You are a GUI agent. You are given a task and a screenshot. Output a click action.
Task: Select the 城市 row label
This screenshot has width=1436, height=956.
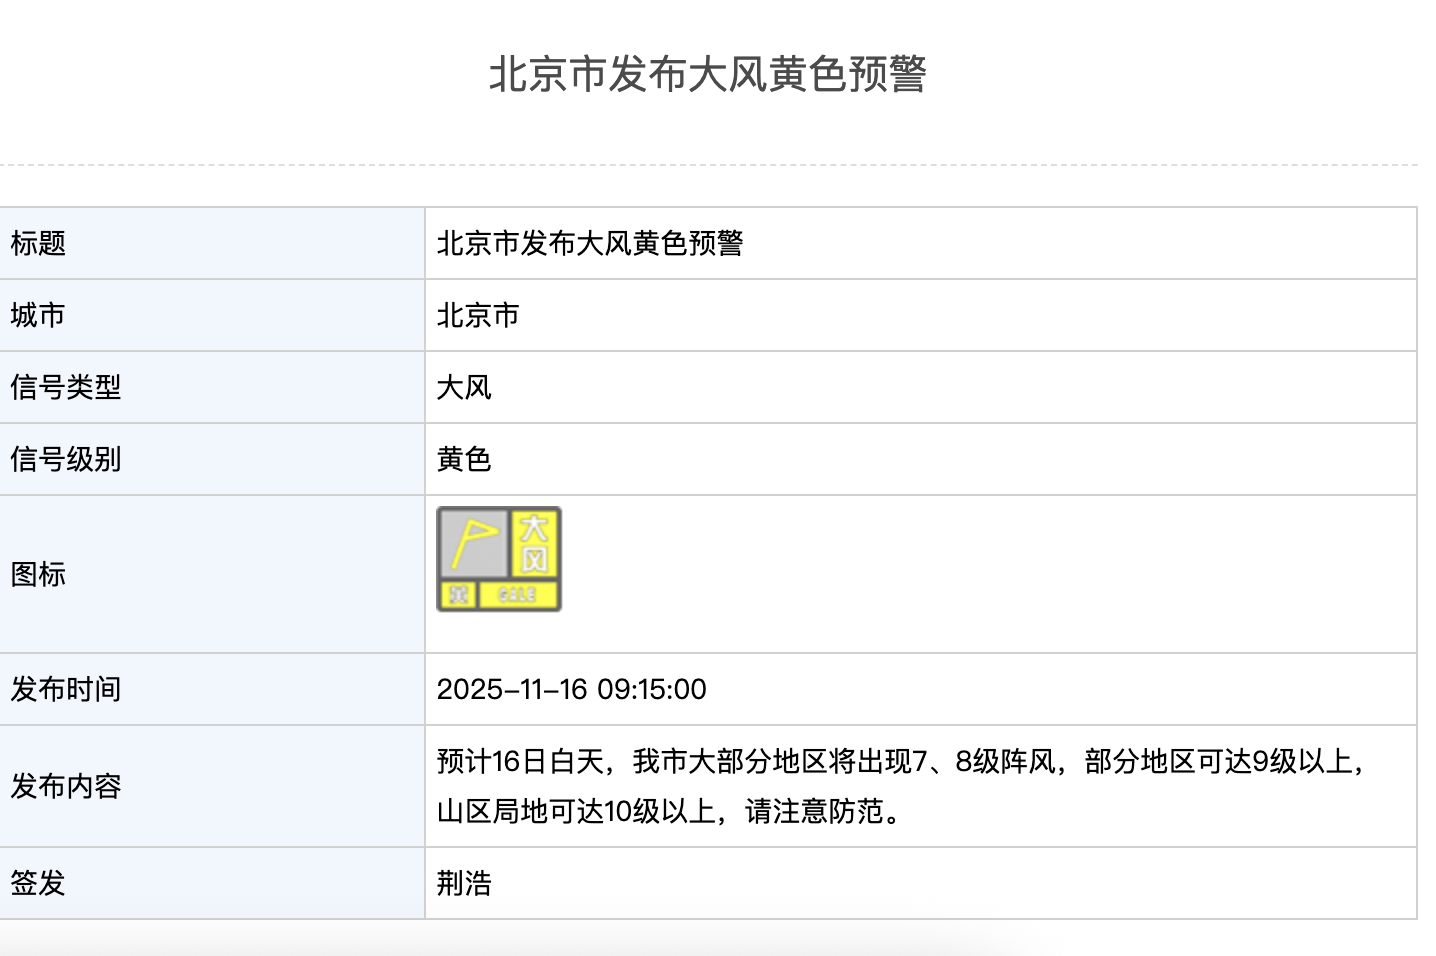[38, 315]
